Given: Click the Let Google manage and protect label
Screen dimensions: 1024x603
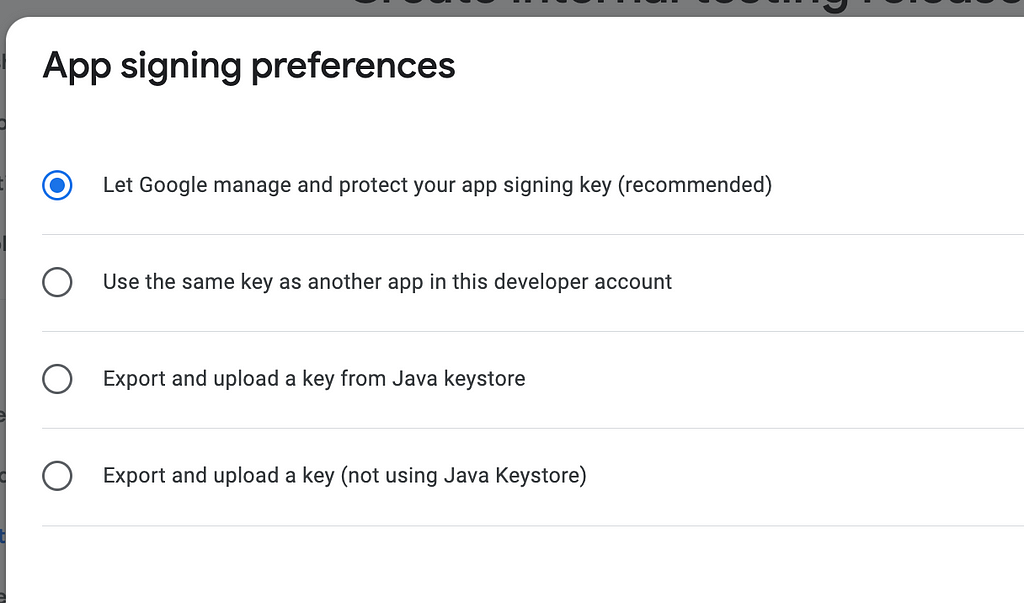Looking at the screenshot, I should 437,185.
